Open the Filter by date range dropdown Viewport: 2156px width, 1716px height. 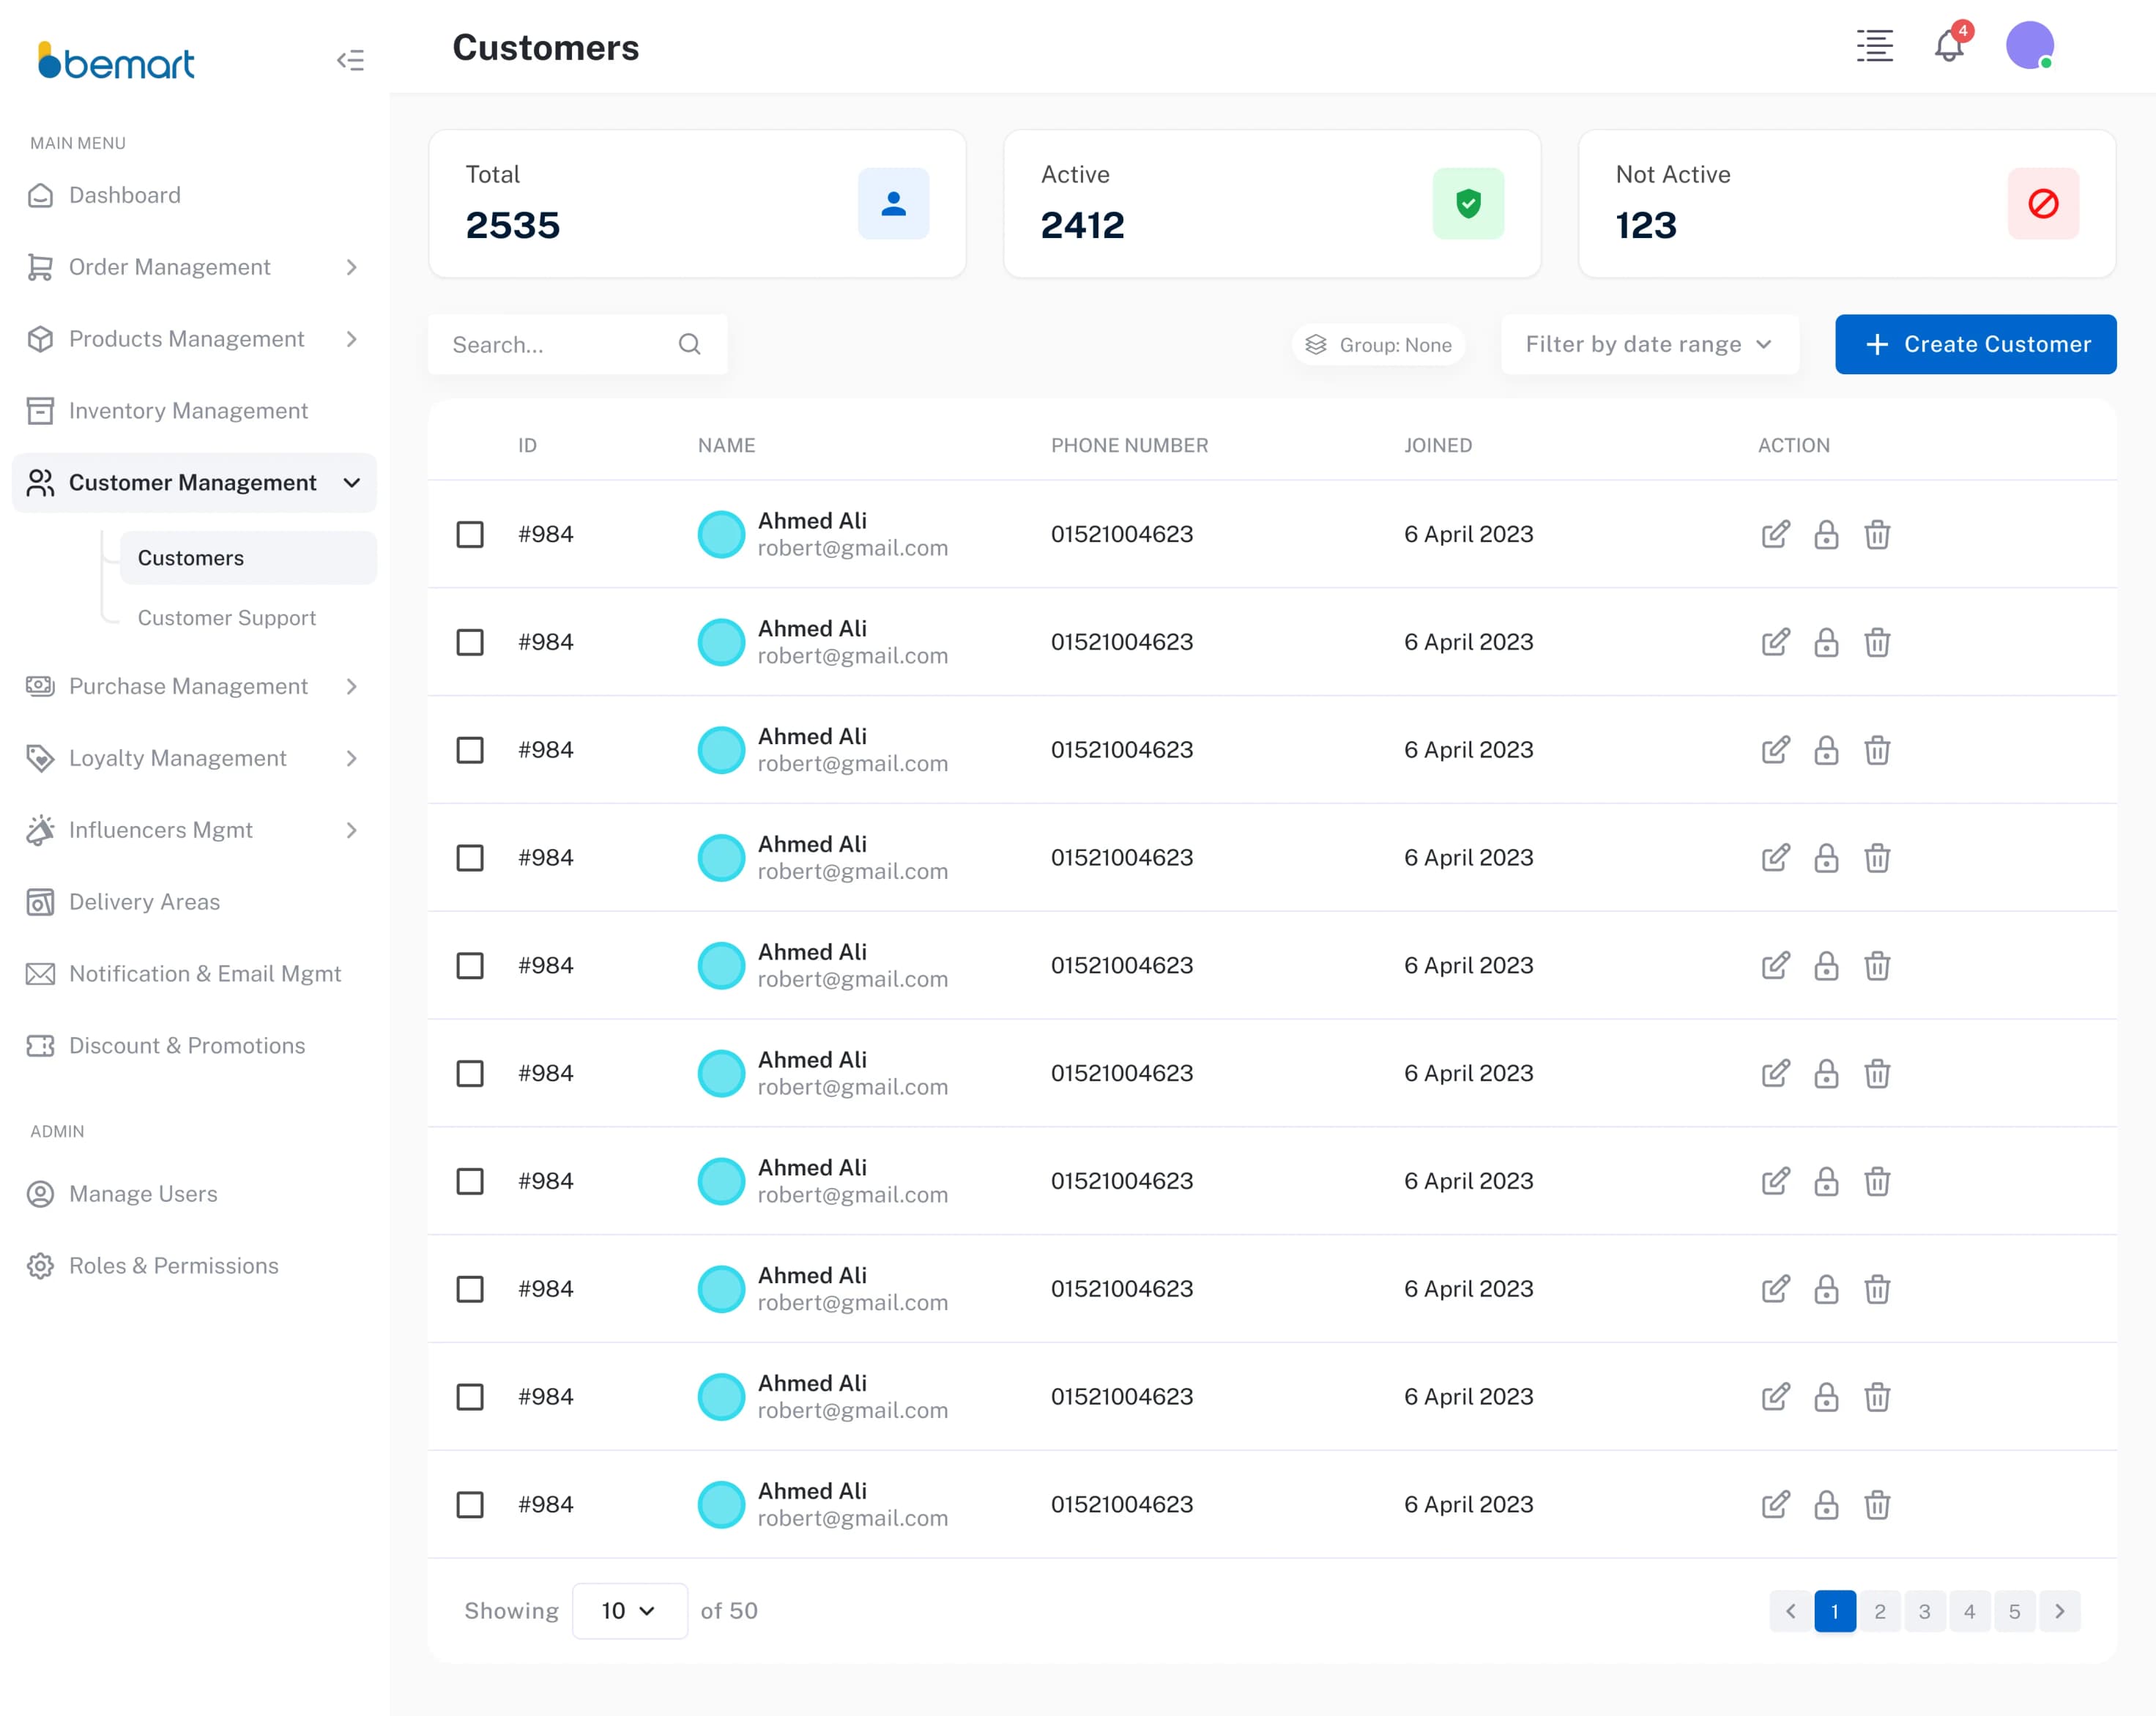(x=1650, y=344)
